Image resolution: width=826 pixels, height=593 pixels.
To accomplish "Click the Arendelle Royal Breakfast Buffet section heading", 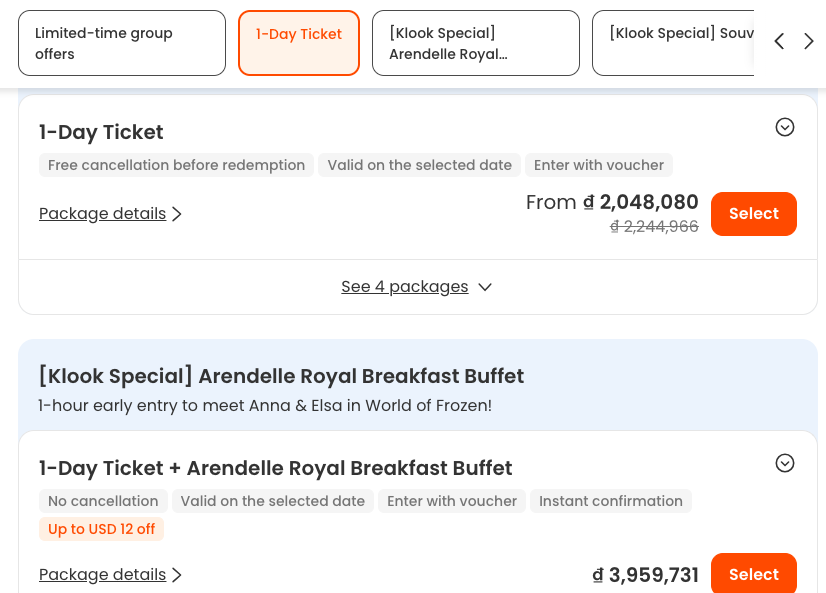I will point(281,376).
